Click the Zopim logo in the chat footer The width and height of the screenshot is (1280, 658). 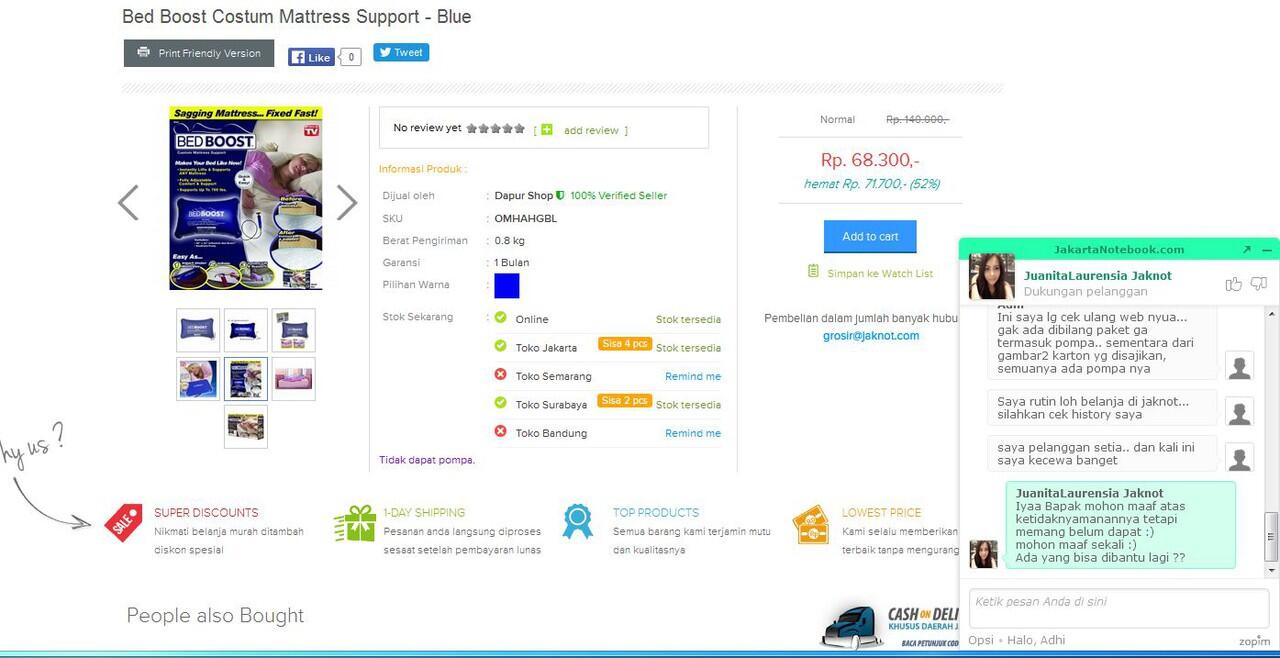(x=1254, y=641)
